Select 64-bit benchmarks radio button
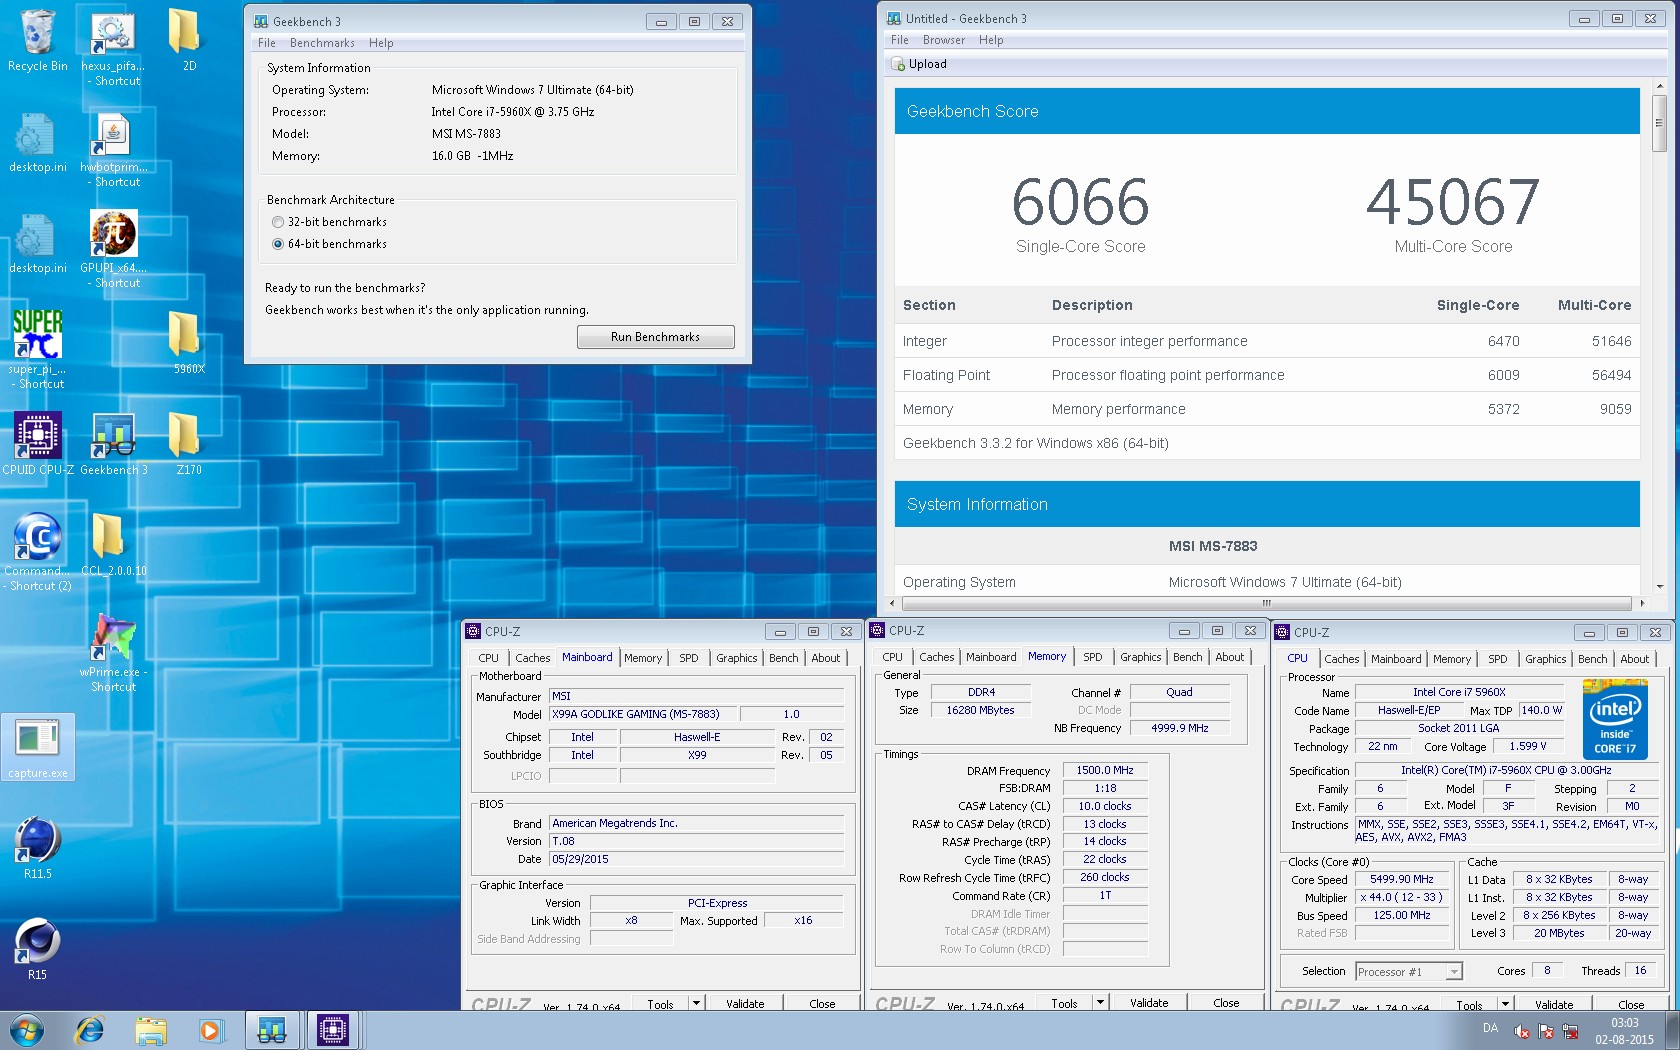Image resolution: width=1680 pixels, height=1050 pixels. [278, 244]
